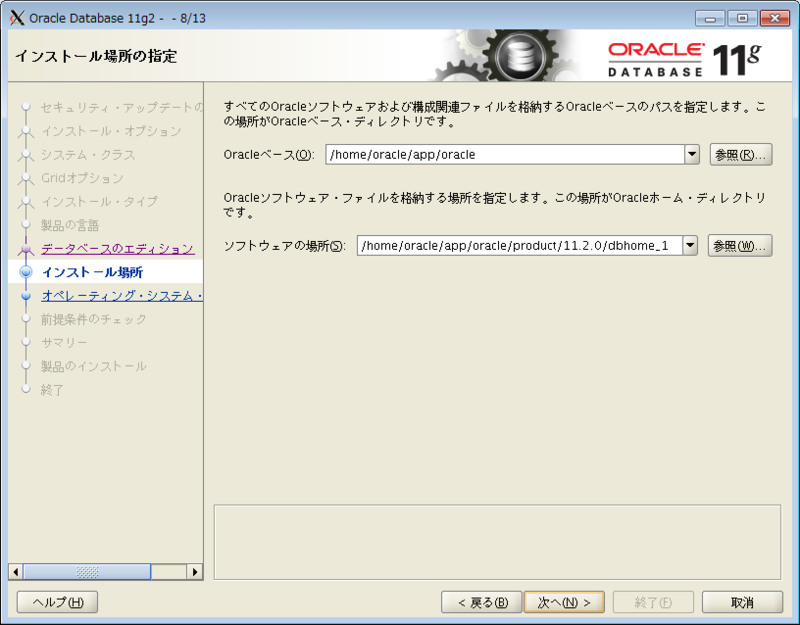
Task: Open the ソフトウェアの場所 dropdown list
Action: click(691, 244)
